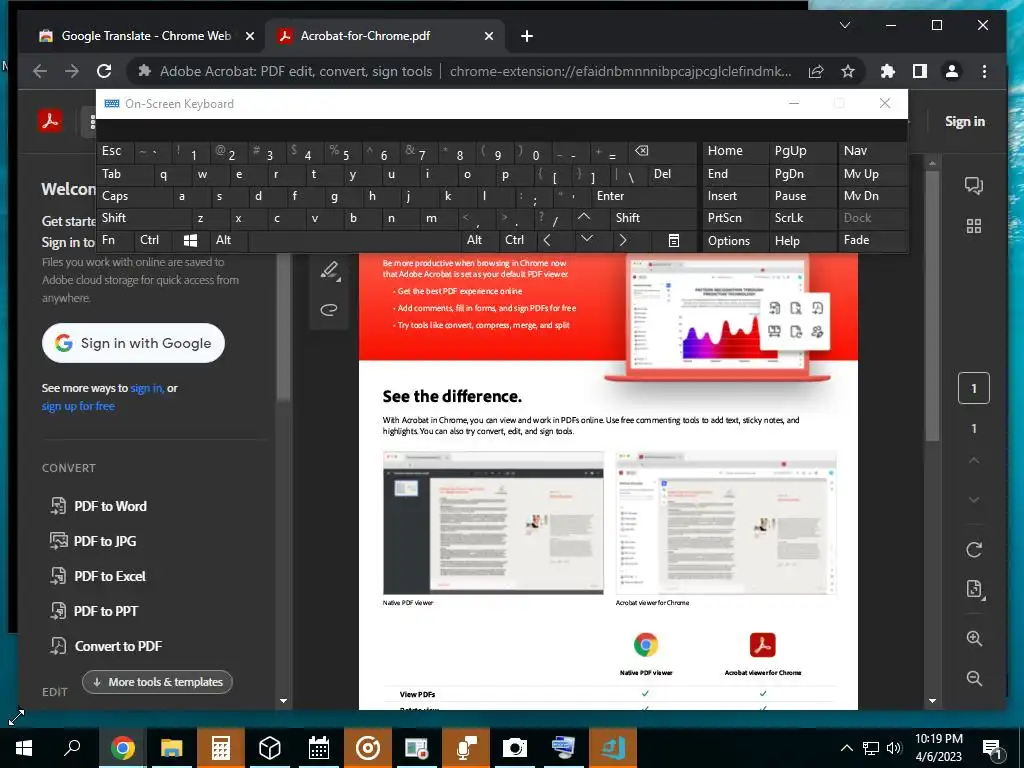Select the highlight pen tool
Viewport: 1024px width, 768px height.
click(330, 271)
